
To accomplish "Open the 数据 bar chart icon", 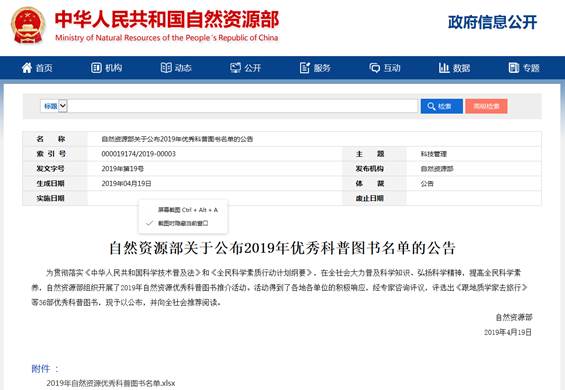I will click(x=444, y=67).
